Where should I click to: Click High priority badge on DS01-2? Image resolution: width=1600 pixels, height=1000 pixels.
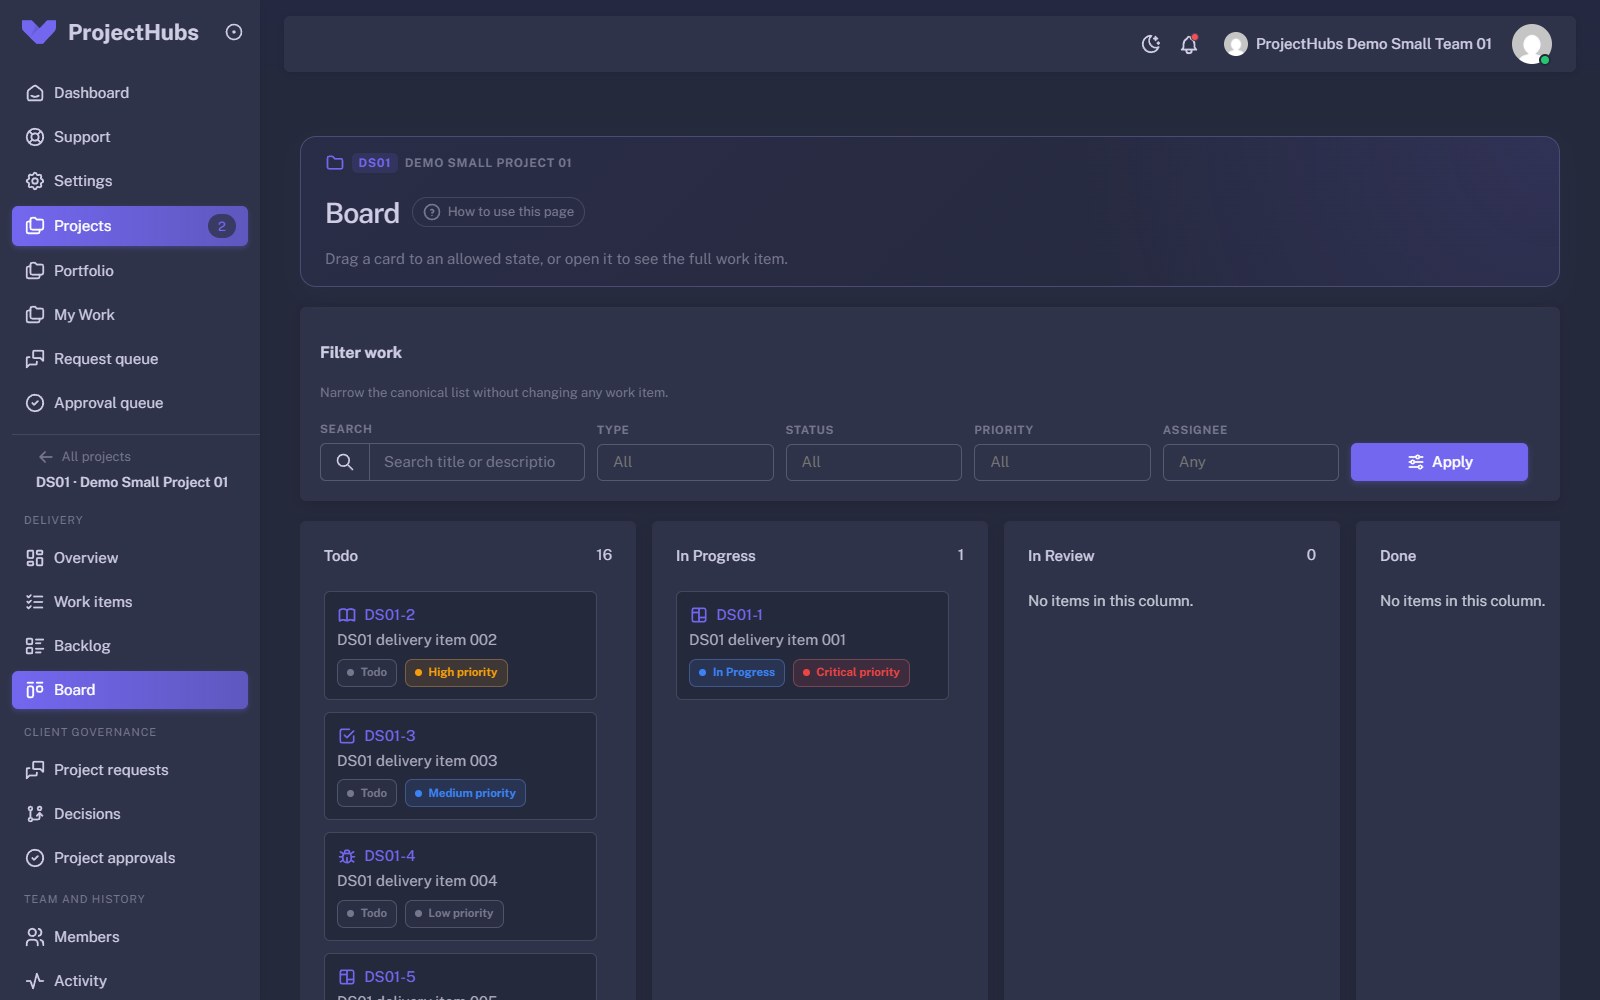456,673
